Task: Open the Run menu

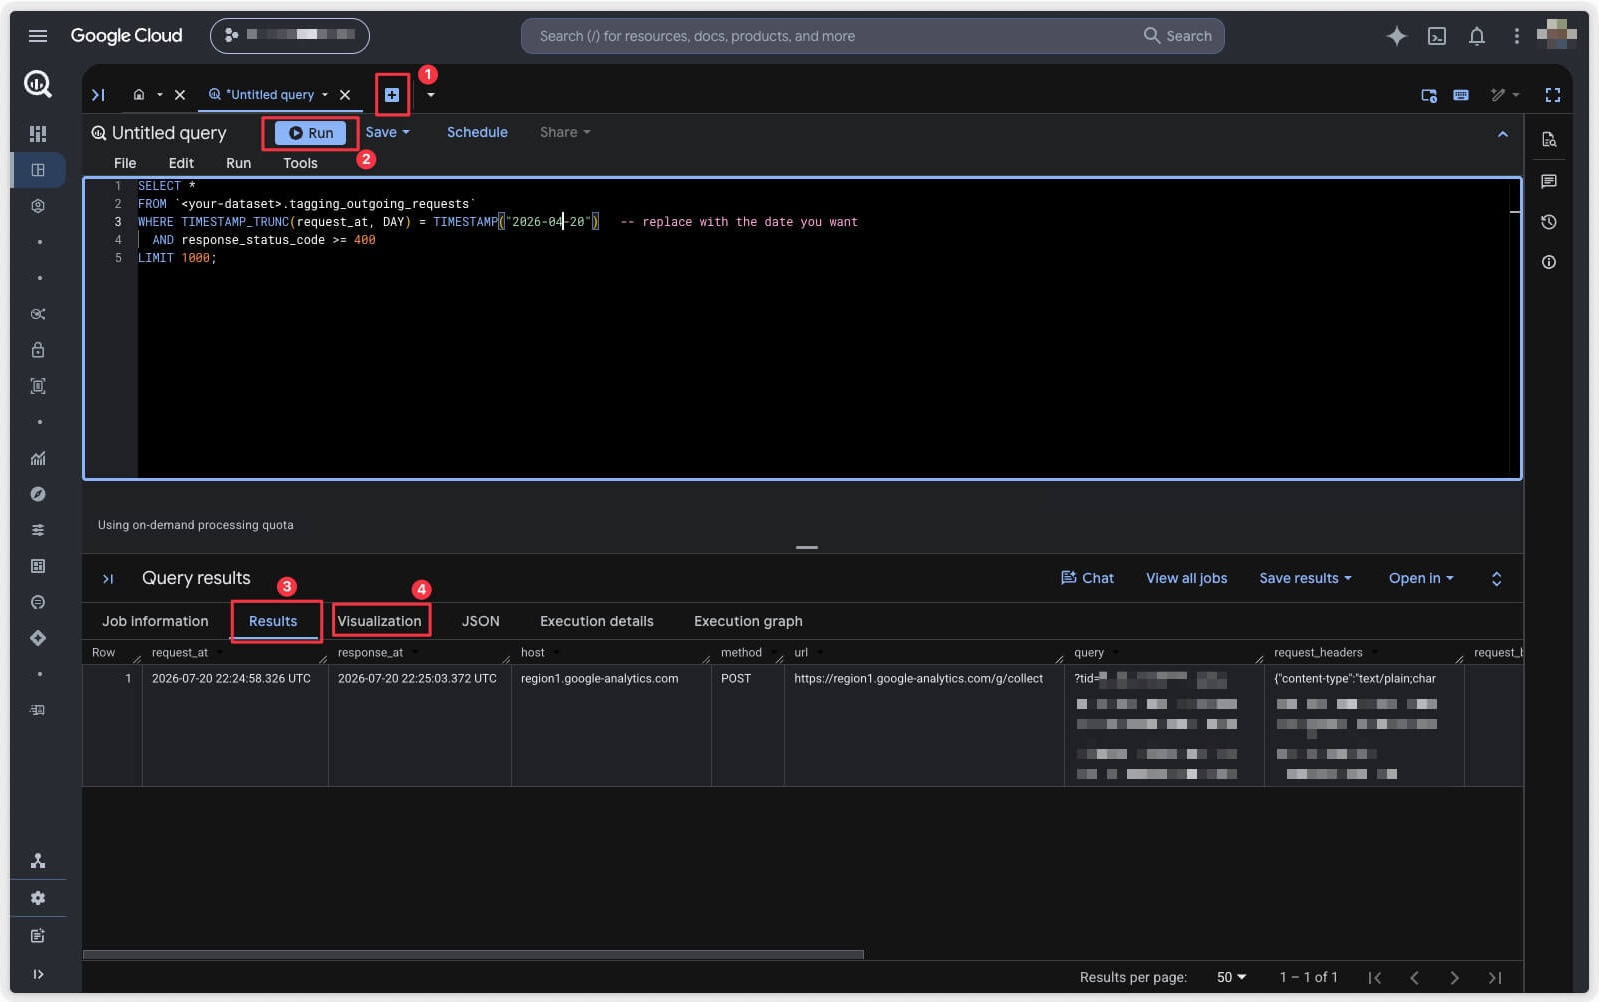Action: click(x=238, y=163)
